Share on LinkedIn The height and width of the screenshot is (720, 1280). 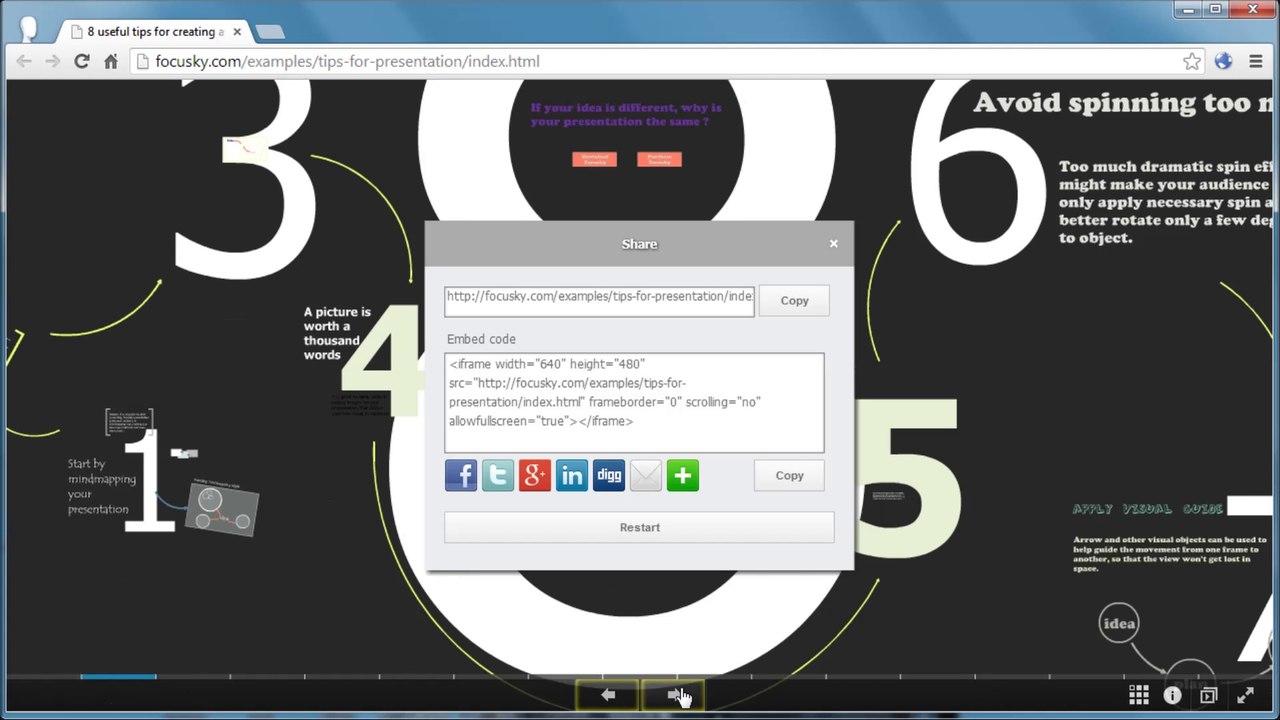click(572, 475)
